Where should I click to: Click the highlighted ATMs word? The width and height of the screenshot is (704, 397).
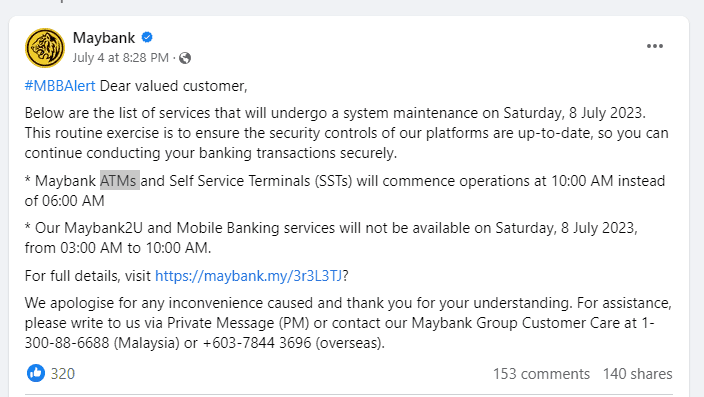point(119,181)
